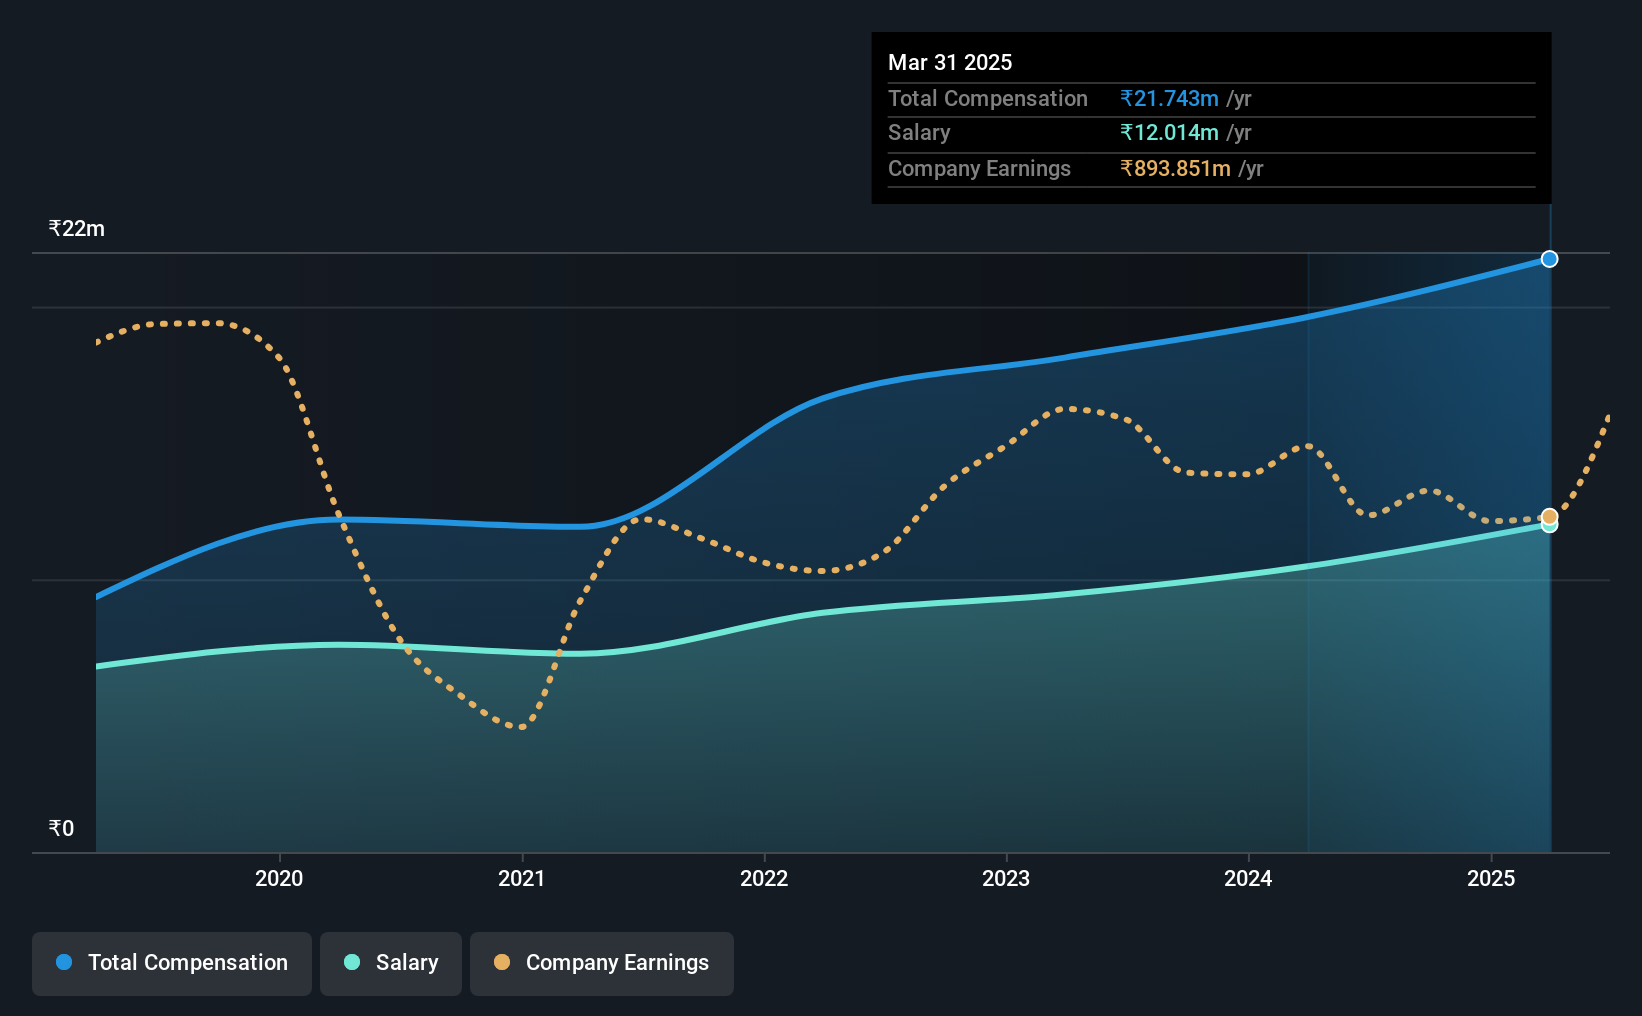Click the blue Total Compensation legend dot
This screenshot has height=1016, width=1642.
point(64,962)
